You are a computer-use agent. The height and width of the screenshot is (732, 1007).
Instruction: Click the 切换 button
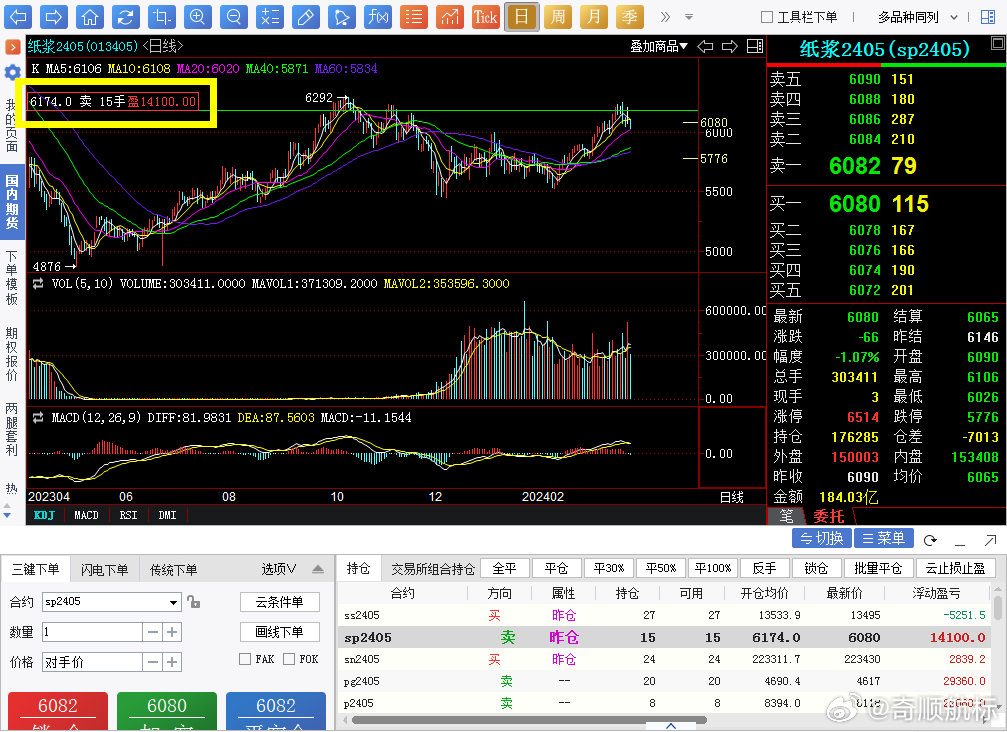click(x=821, y=538)
